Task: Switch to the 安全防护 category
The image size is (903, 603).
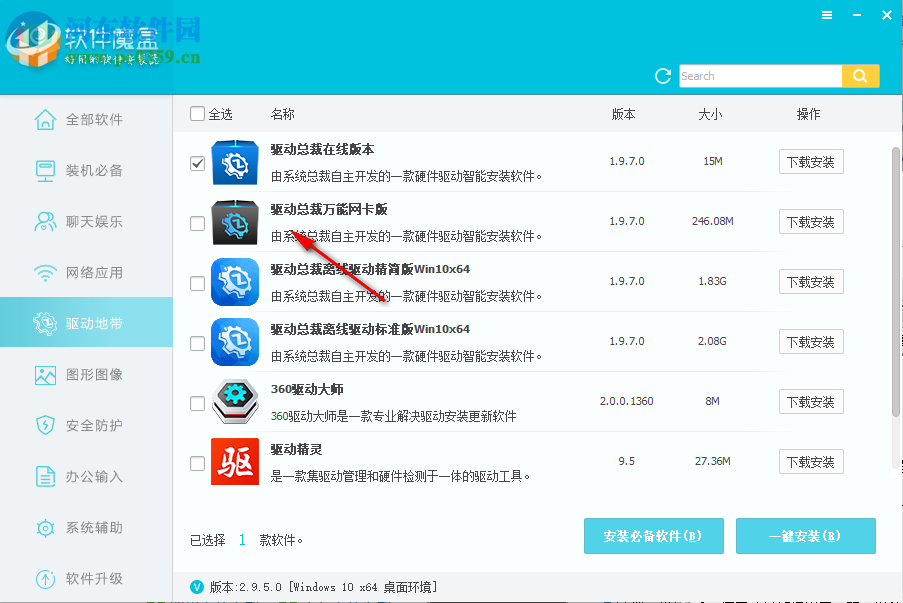Action: (x=86, y=426)
